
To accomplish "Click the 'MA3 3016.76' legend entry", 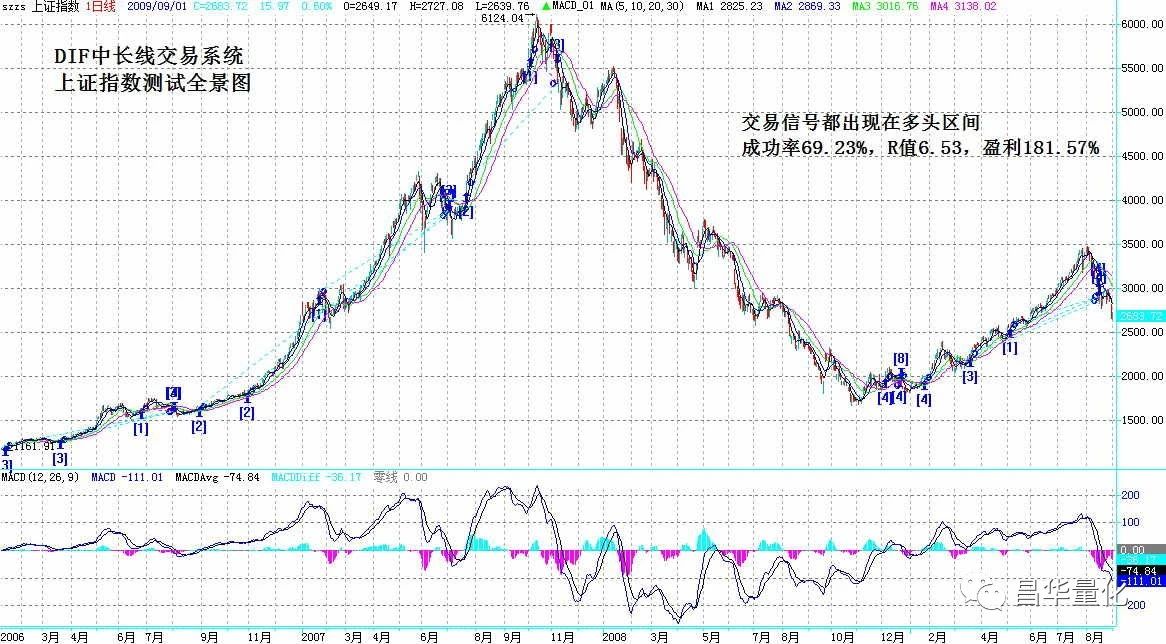I will (886, 6).
